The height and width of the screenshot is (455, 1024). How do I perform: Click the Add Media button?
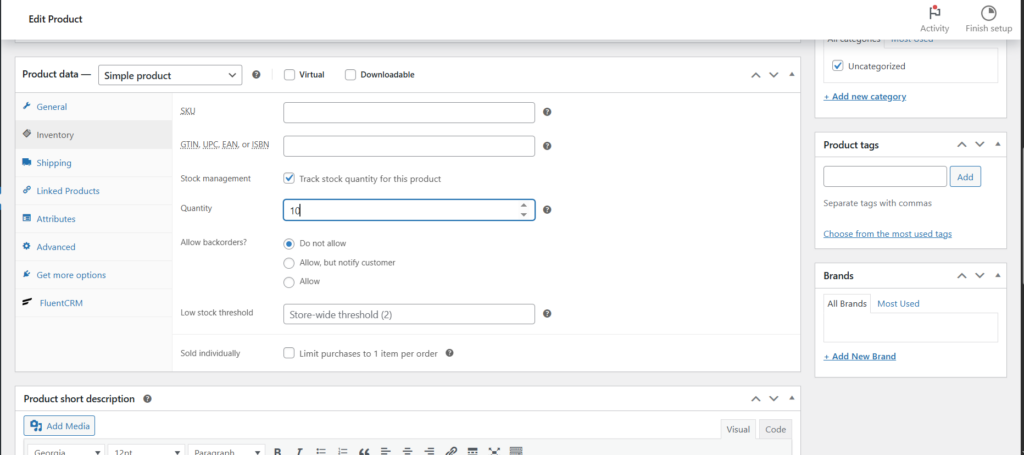(x=59, y=426)
